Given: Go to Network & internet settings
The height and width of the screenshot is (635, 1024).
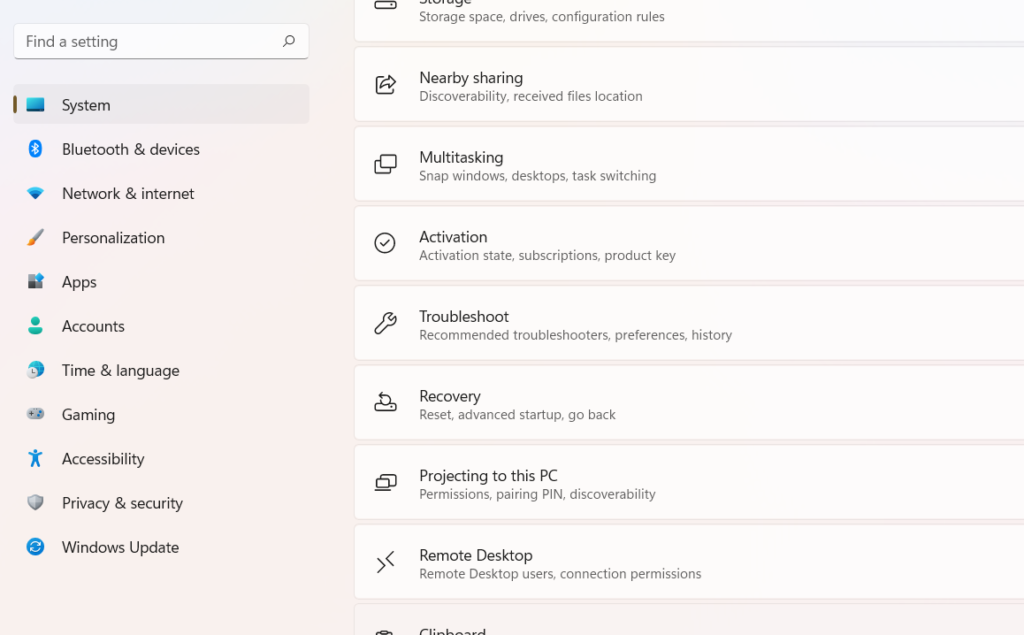Looking at the screenshot, I should click(161, 193).
